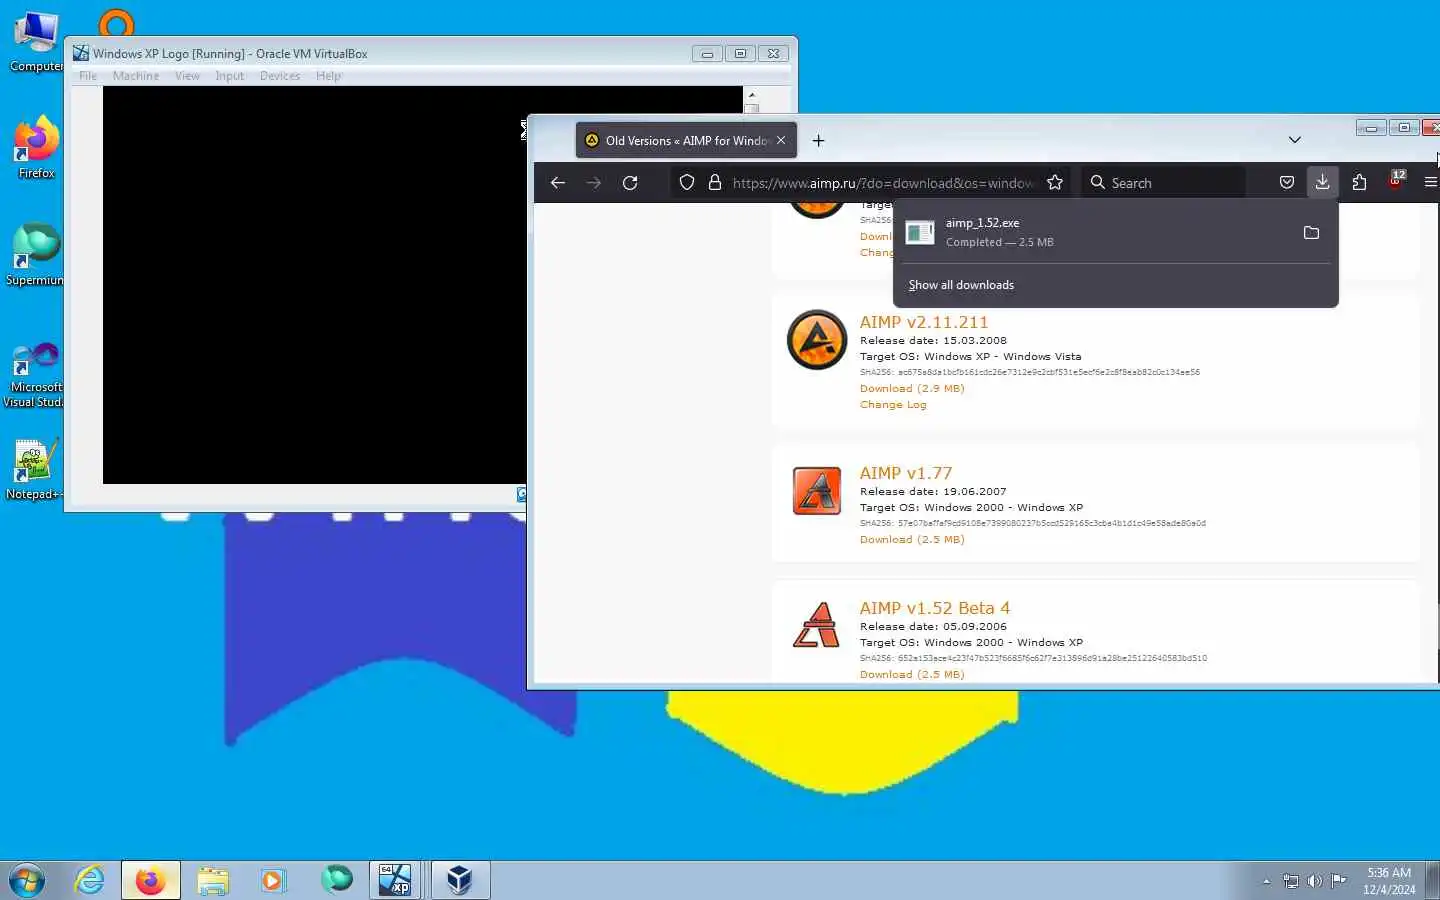Click the uBlock extension icon with badge 12
Screen dimensions: 1440x900
pyautogui.click(x=1396, y=181)
